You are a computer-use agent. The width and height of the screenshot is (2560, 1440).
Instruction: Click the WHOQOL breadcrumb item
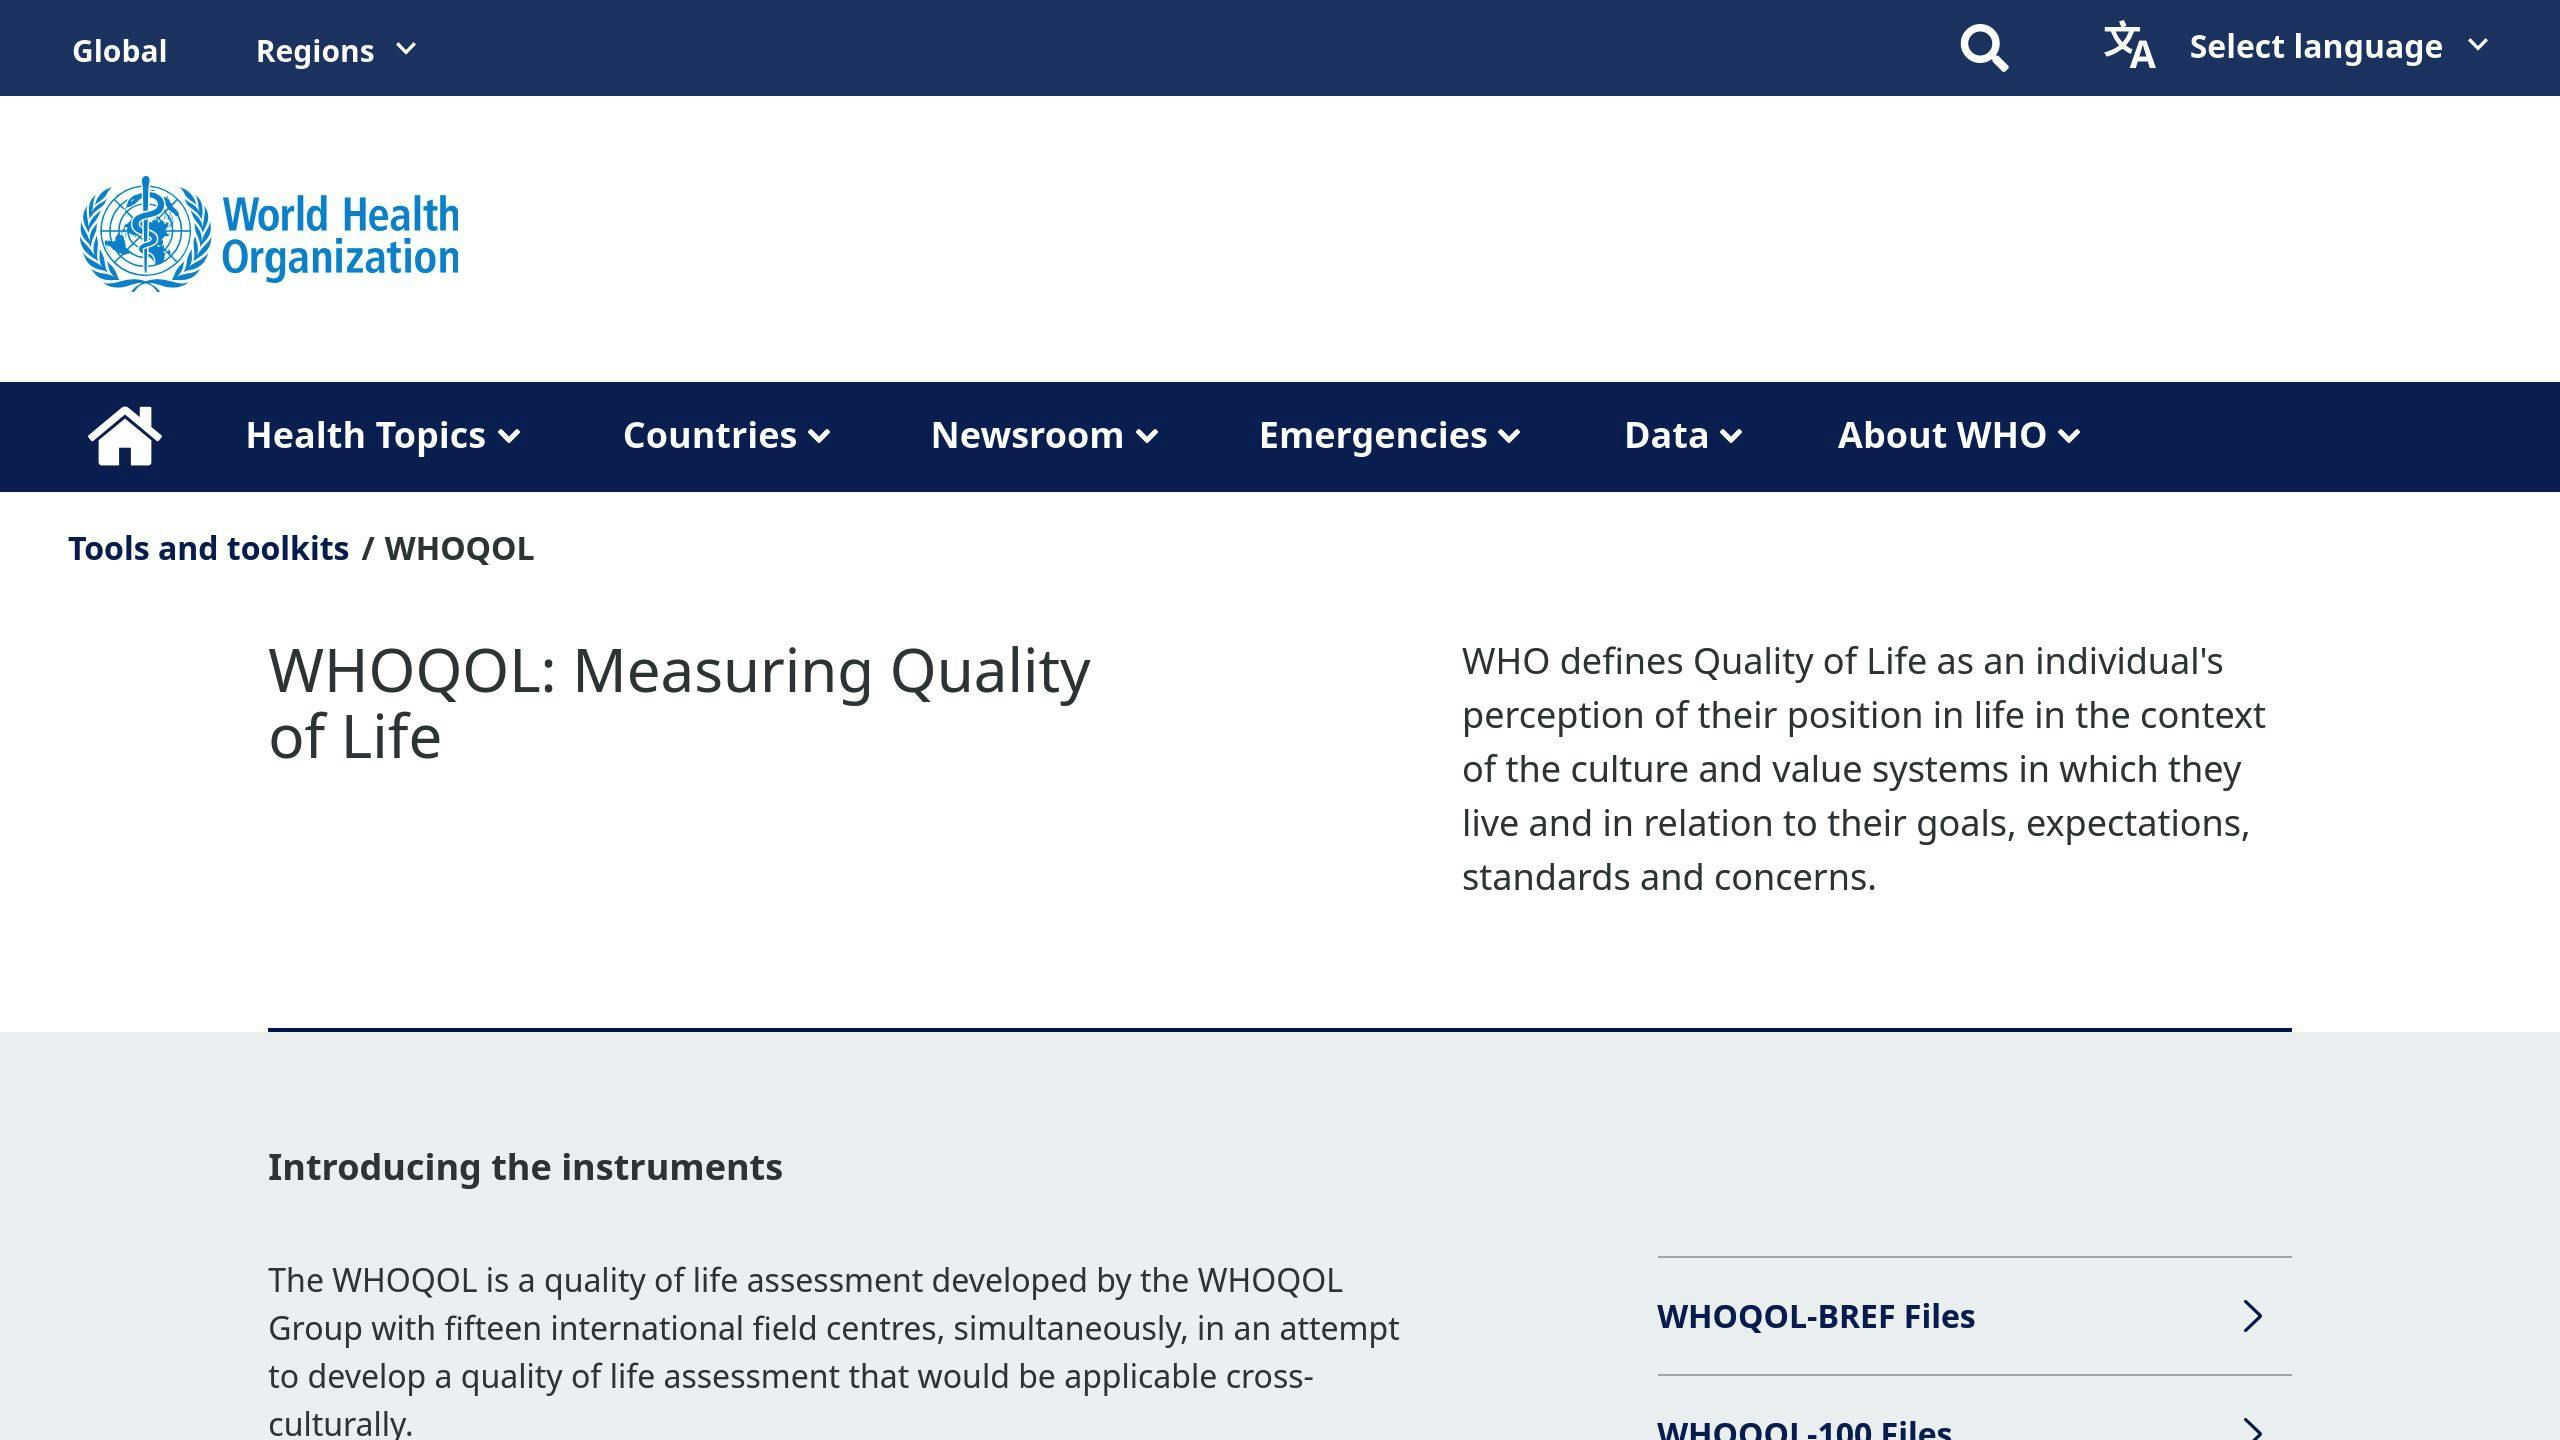pyautogui.click(x=459, y=549)
